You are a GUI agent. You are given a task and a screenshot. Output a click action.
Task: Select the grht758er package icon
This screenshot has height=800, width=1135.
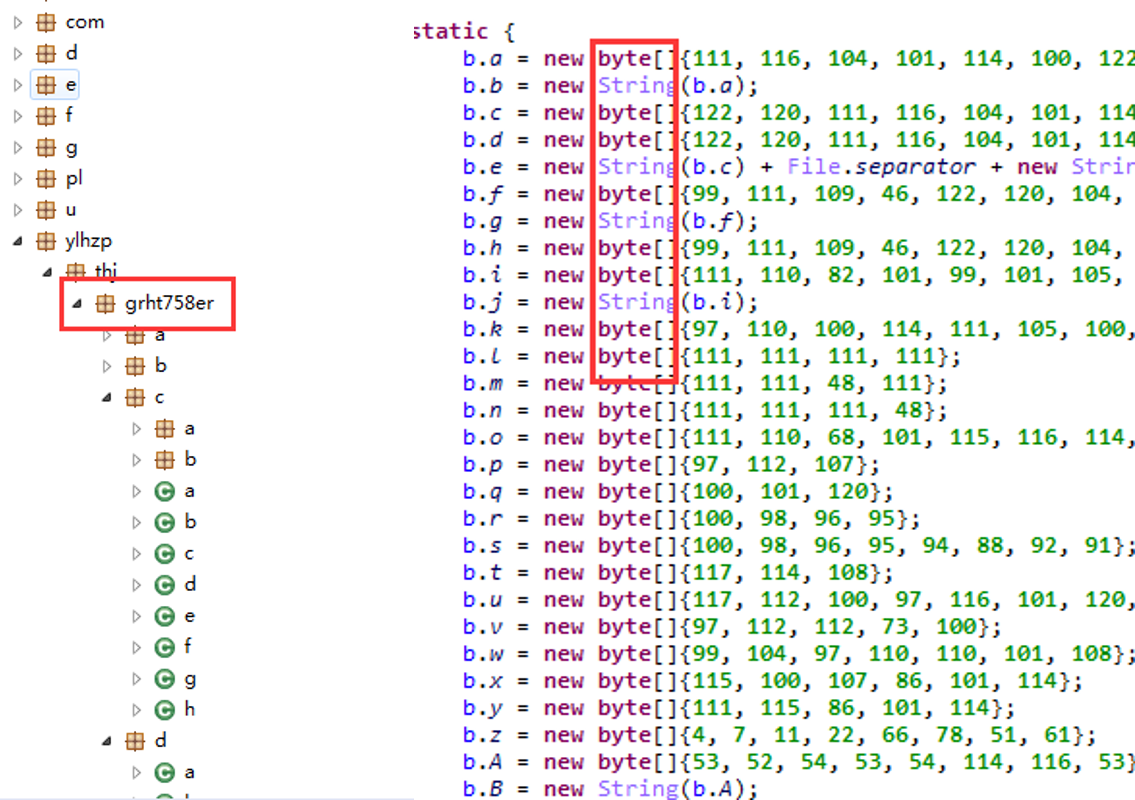click(105, 303)
